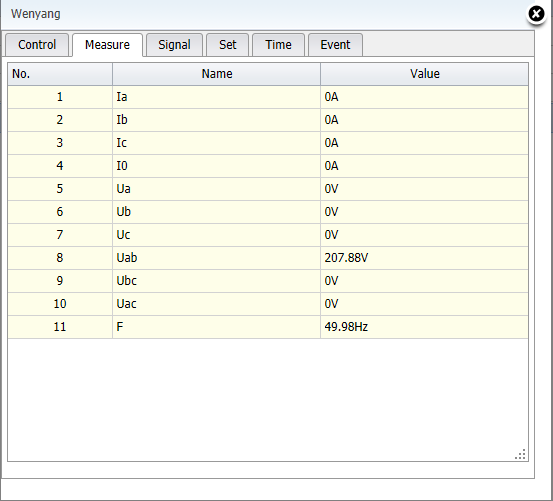Open the Time tab
Viewport: 553px width, 501px height.
click(x=278, y=45)
